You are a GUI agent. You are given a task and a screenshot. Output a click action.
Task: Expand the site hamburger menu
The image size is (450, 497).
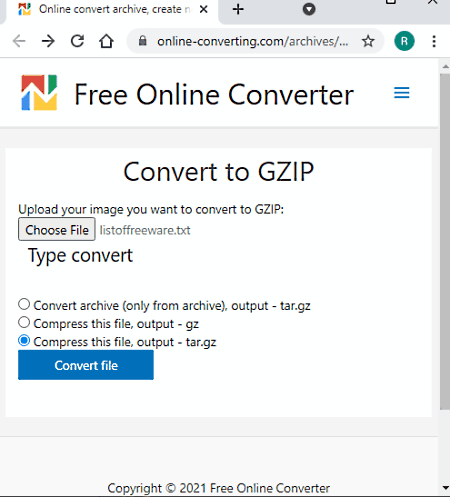click(x=401, y=93)
